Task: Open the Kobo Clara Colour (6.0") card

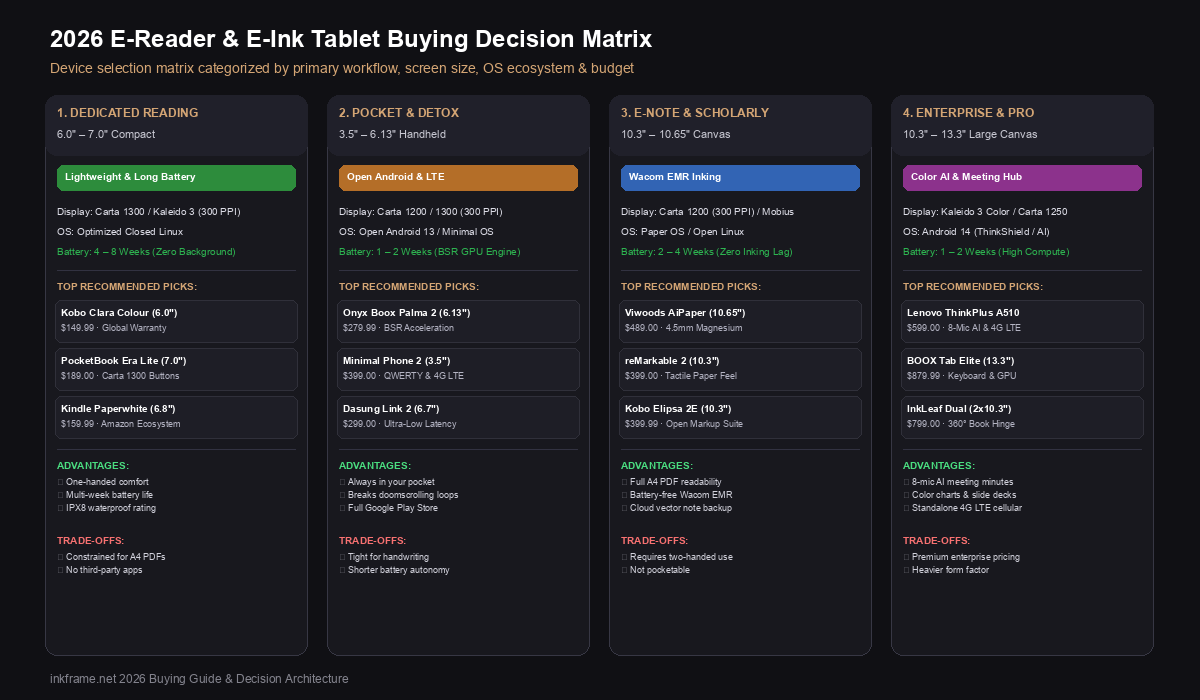Action: point(176,321)
